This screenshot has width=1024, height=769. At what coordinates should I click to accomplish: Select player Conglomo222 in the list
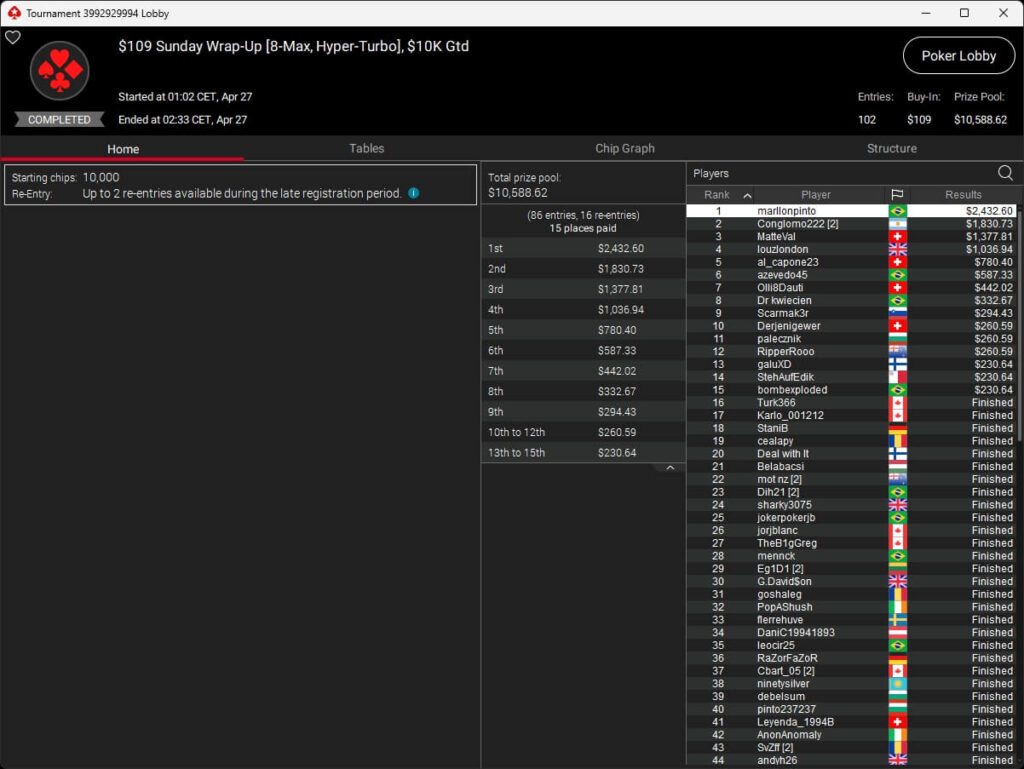[x=797, y=224]
